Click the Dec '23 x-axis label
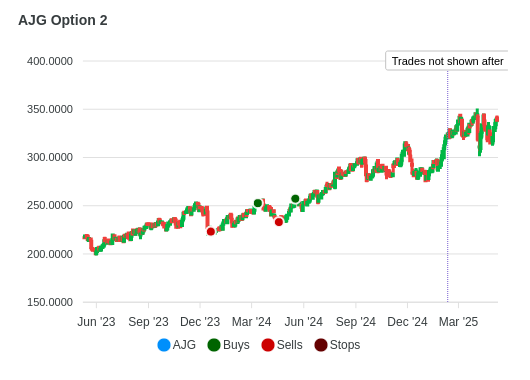The height and width of the screenshot is (380, 530). [x=200, y=322]
